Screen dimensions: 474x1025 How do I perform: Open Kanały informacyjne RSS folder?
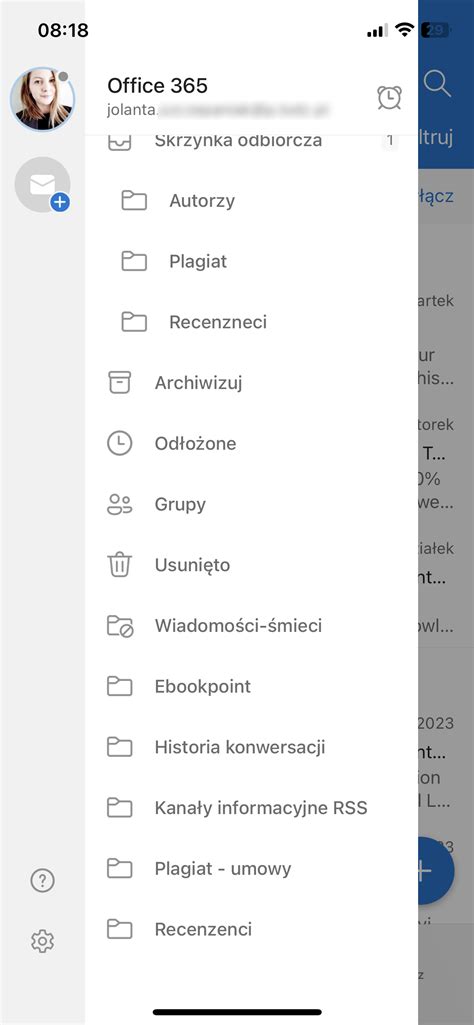click(251, 808)
